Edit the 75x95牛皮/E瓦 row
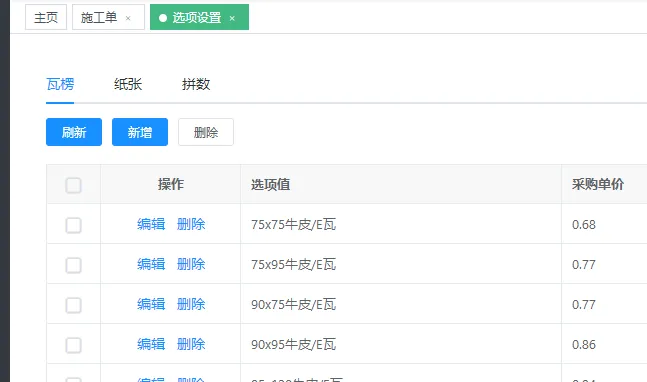The width and height of the screenshot is (647, 382). 151,264
